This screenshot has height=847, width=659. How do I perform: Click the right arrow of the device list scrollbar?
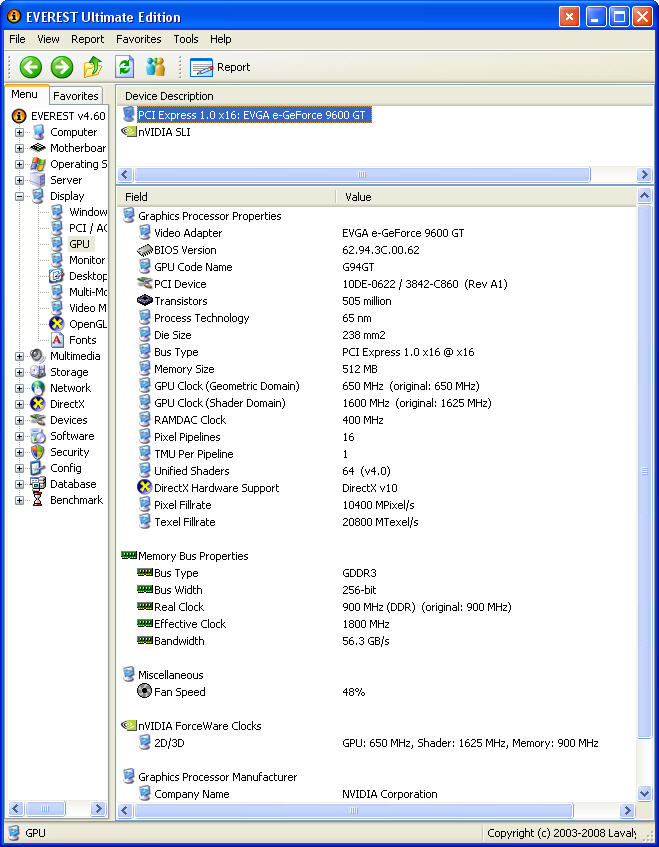(x=644, y=174)
